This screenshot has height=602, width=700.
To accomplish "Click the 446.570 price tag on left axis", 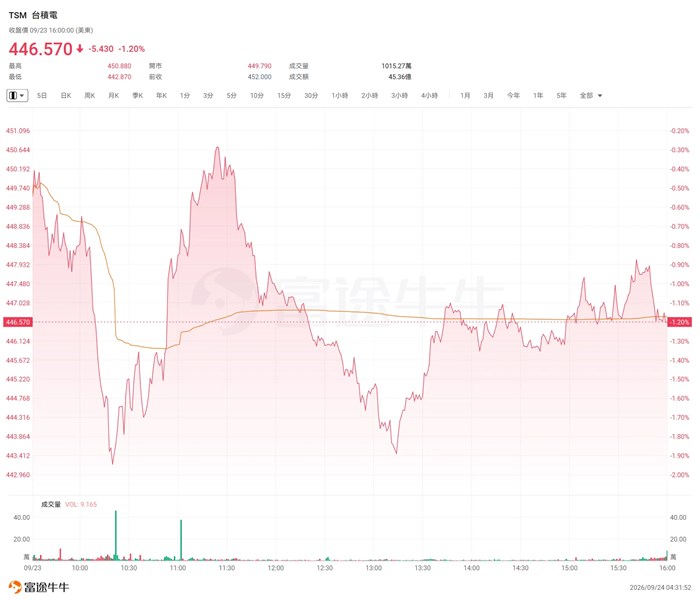I will pos(18,322).
